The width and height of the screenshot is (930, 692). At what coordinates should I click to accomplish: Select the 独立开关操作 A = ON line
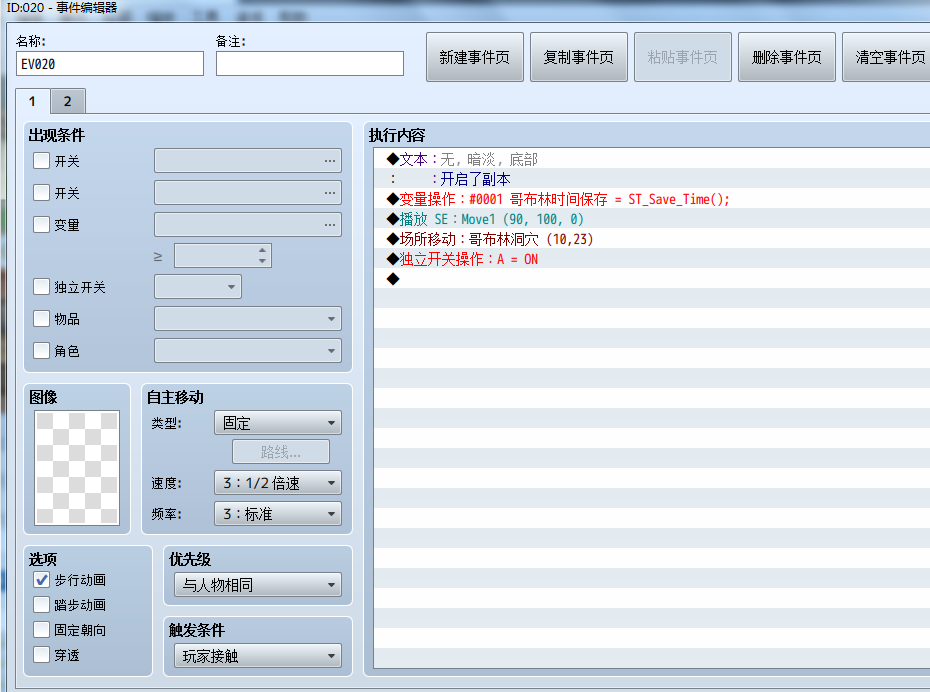652,259
